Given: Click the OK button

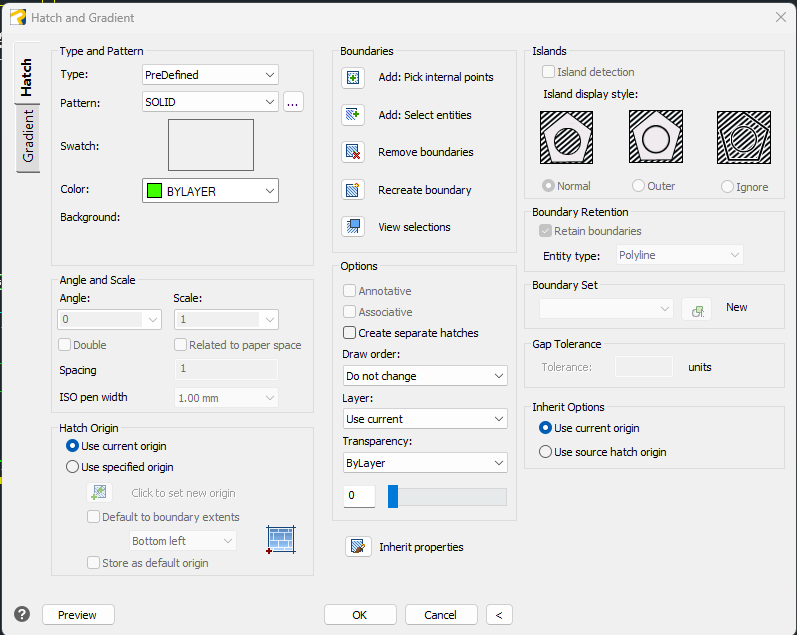Looking at the screenshot, I should tap(360, 615).
